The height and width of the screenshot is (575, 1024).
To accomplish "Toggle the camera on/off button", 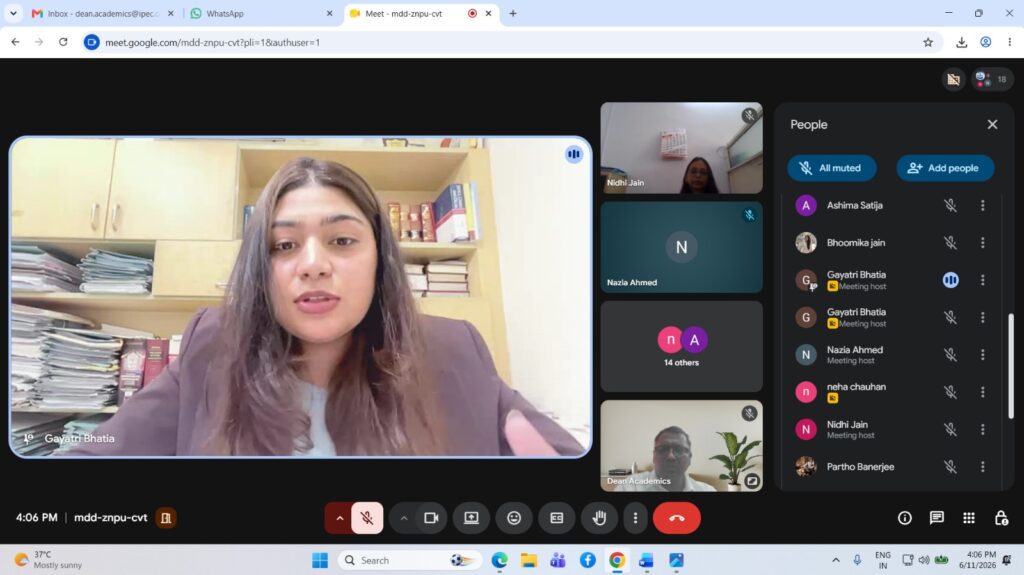I will click(x=431, y=518).
